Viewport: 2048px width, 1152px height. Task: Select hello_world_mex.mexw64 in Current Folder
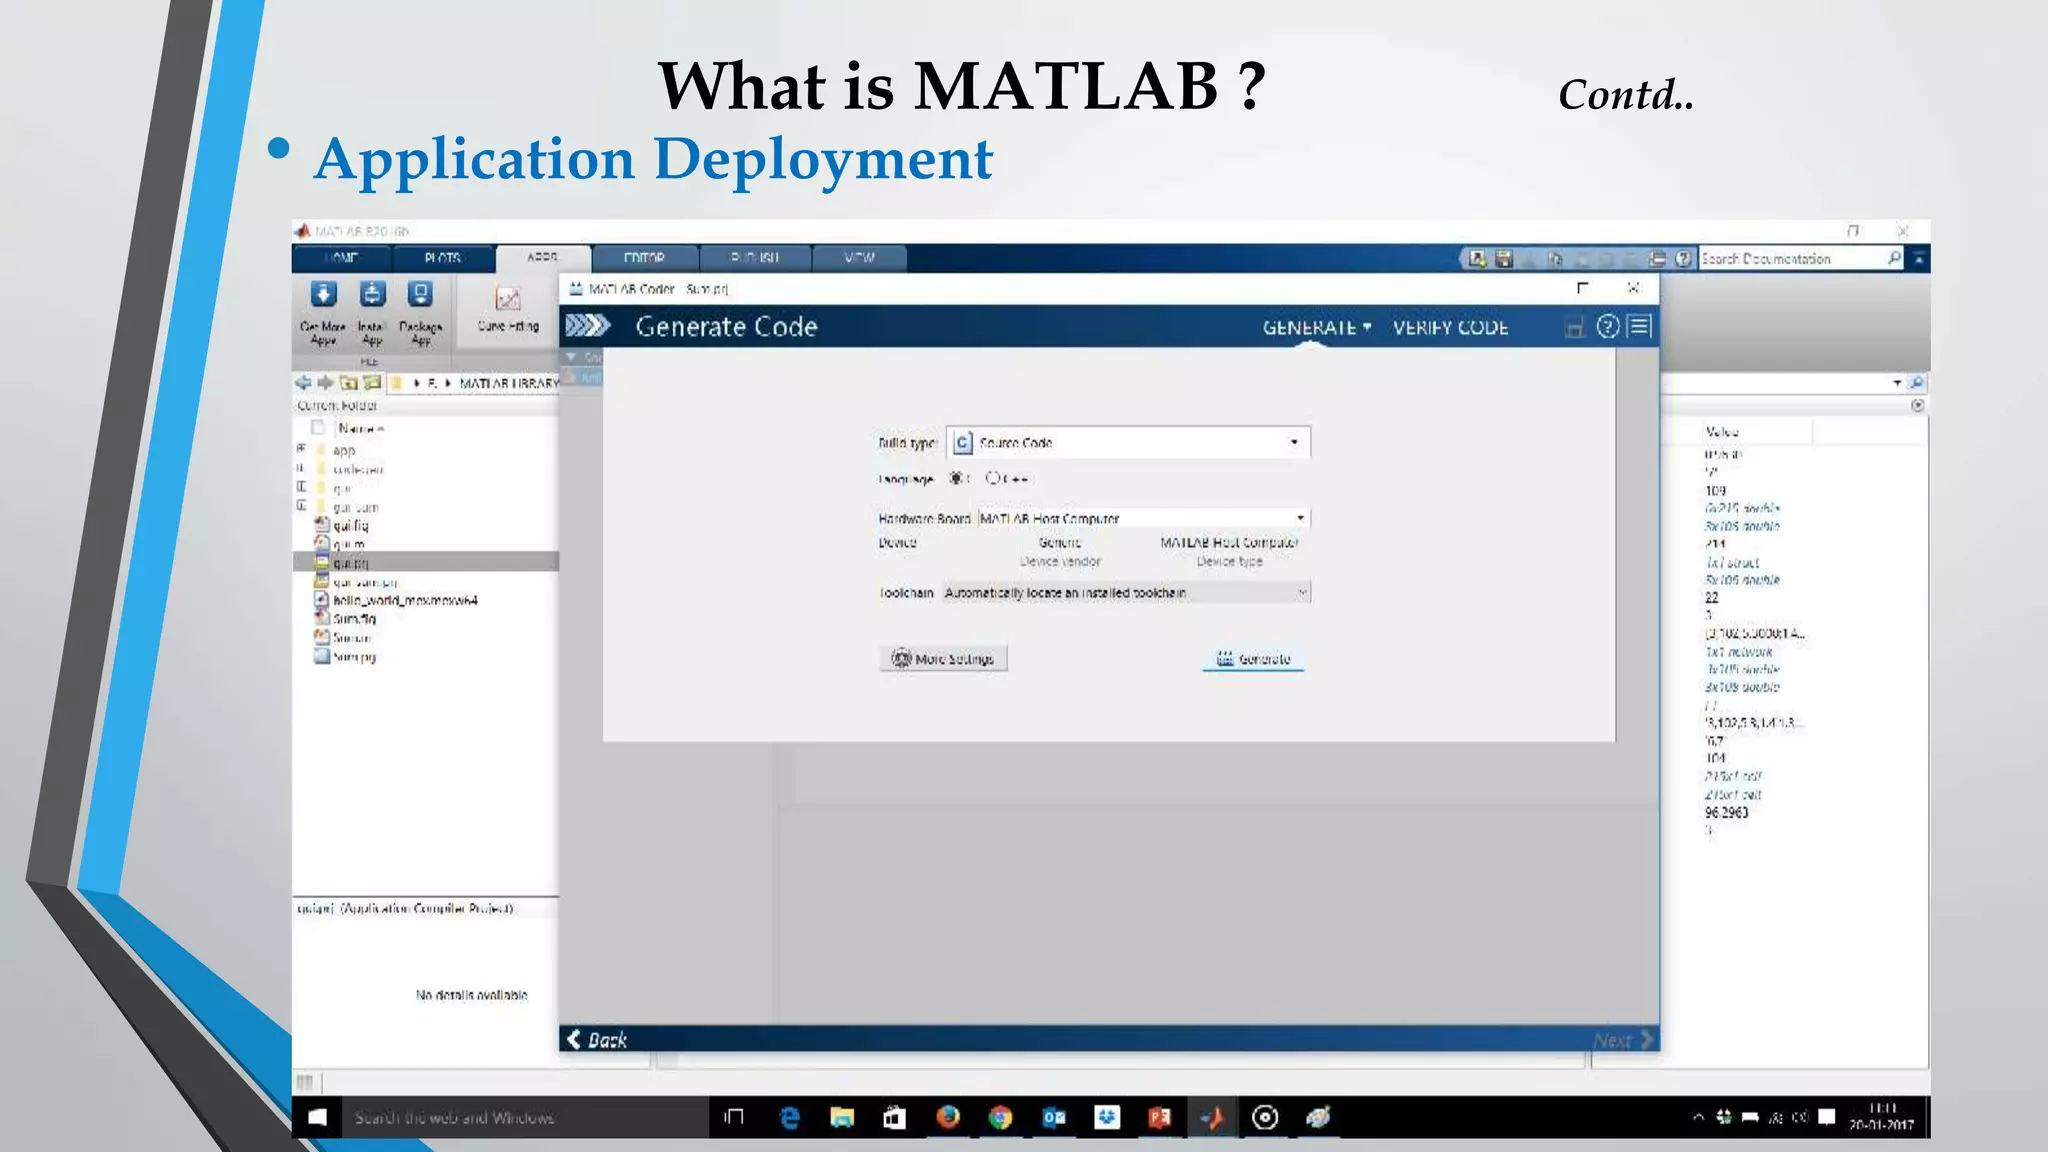pyautogui.click(x=405, y=600)
